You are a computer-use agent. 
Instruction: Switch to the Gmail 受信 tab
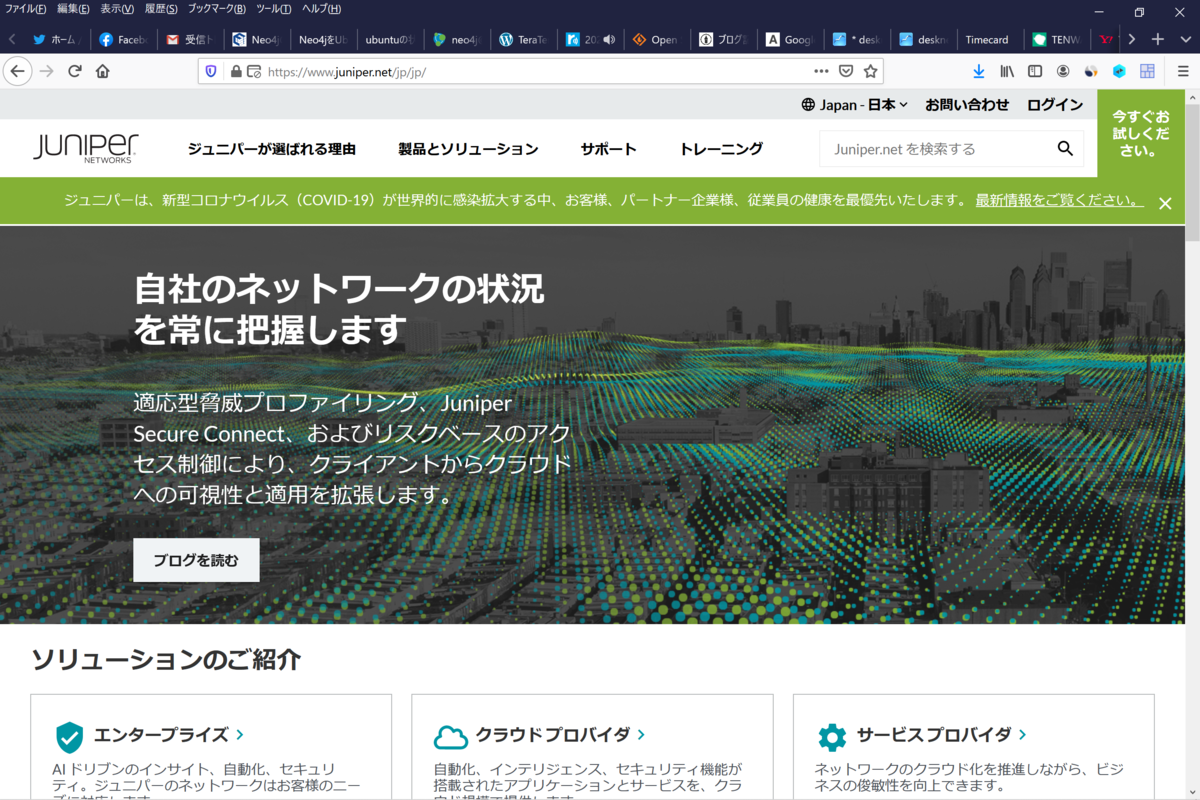pos(191,40)
